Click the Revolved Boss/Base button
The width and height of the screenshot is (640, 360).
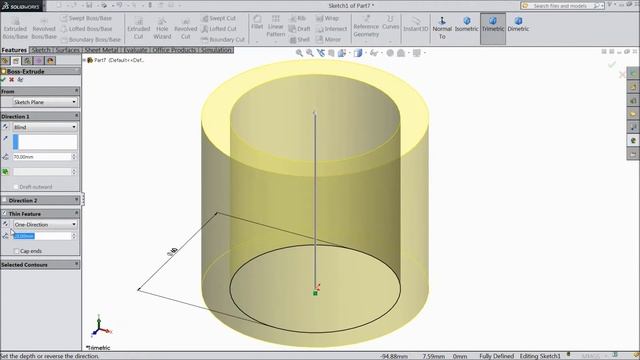[x=44, y=28]
